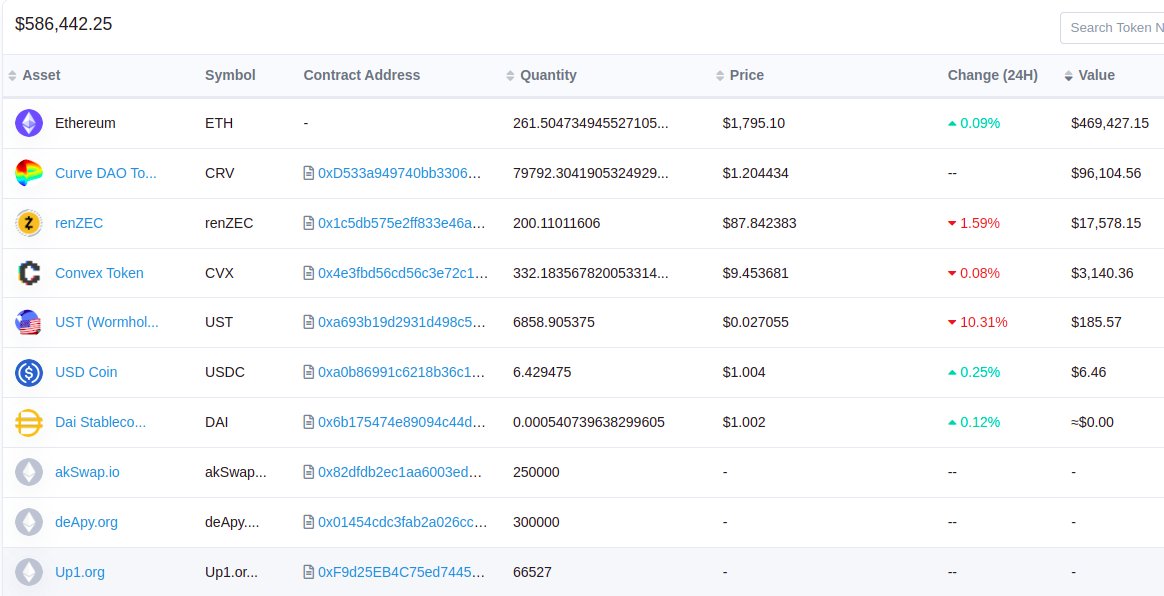Click contract document icon in renZEC row

[309, 223]
